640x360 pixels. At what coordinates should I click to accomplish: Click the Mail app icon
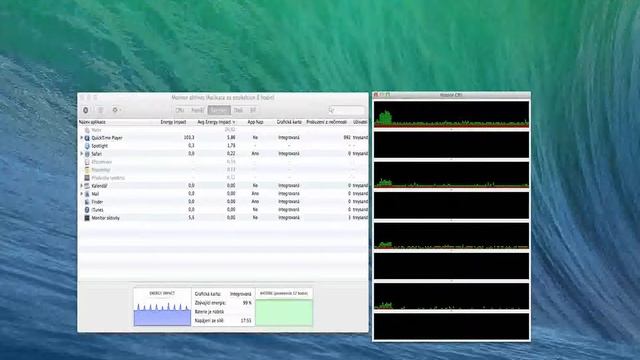coord(87,194)
